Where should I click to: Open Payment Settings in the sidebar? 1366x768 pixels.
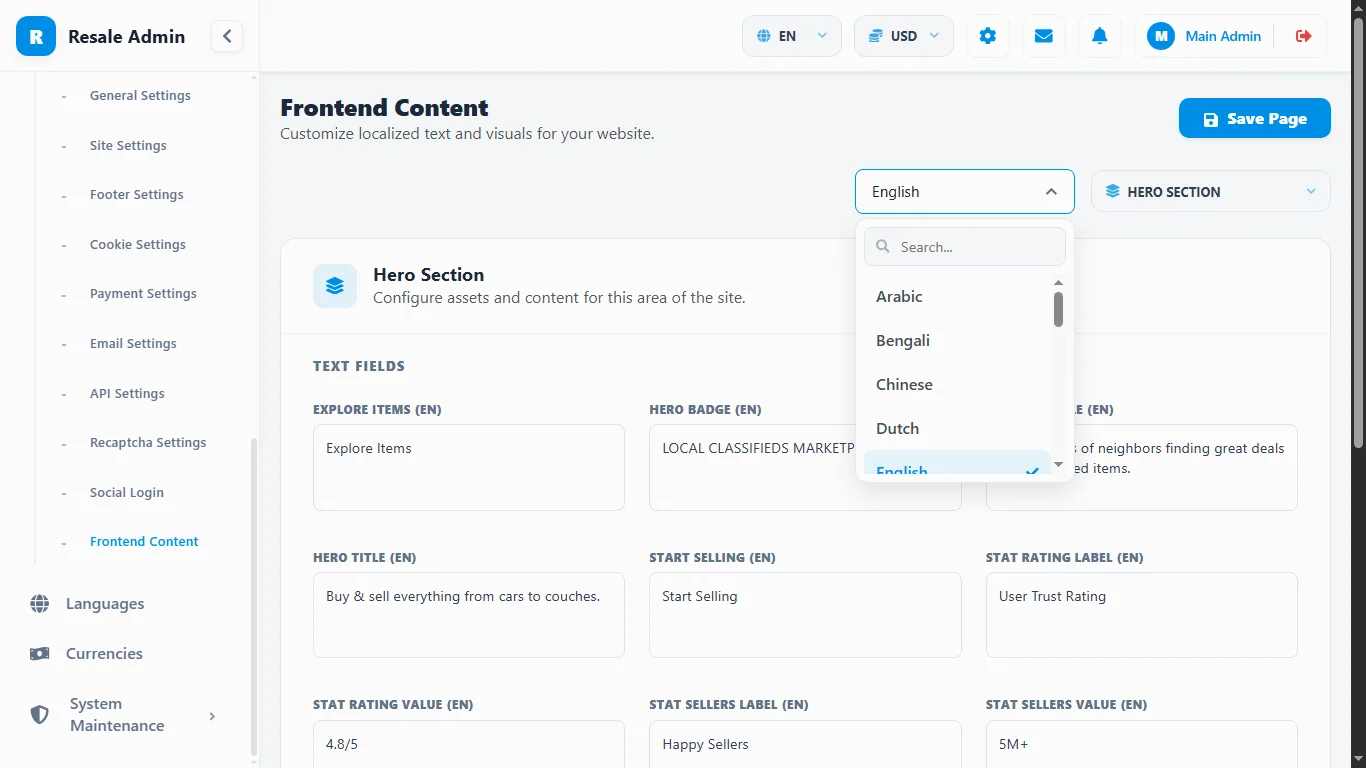(x=143, y=294)
